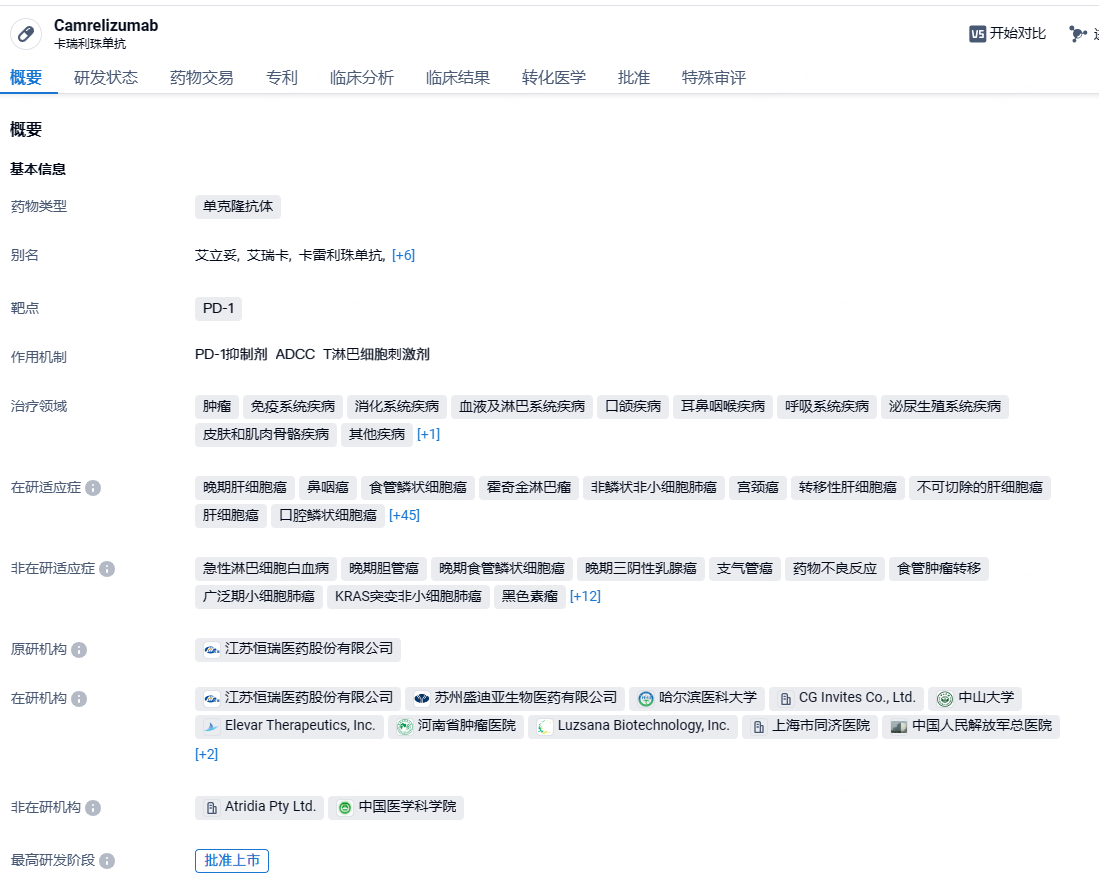This screenshot has width=1099, height=894.
Task: Open the 特殊审评 tab
Action: coord(714,78)
